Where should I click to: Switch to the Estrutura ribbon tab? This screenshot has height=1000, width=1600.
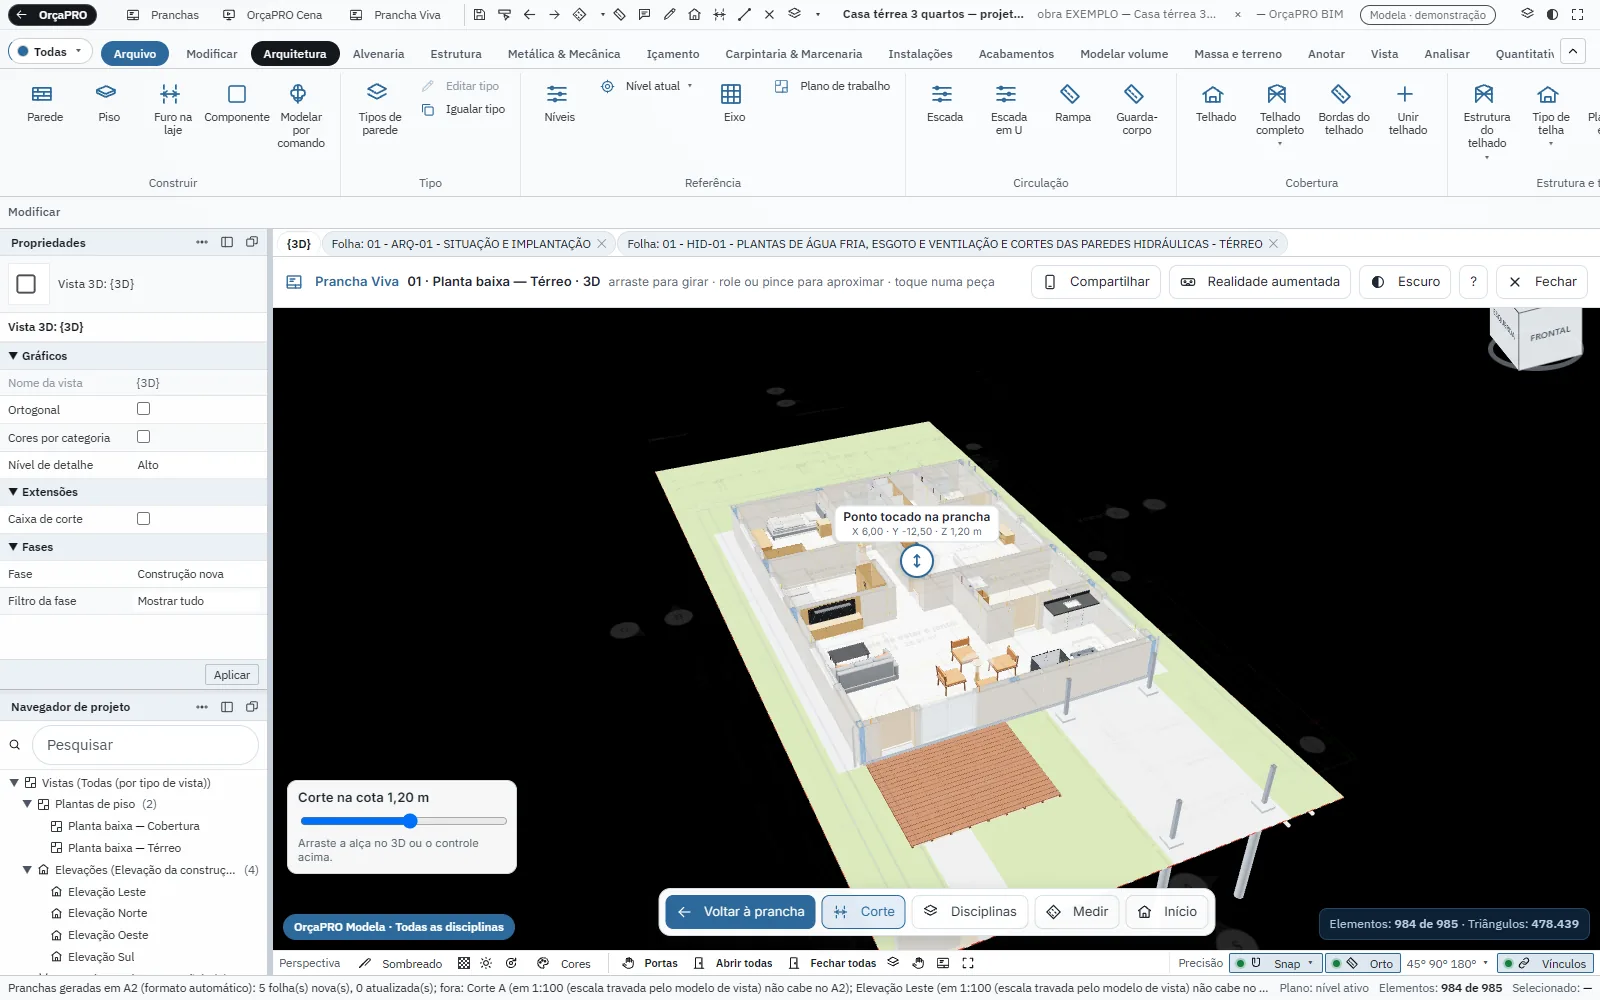tap(456, 54)
